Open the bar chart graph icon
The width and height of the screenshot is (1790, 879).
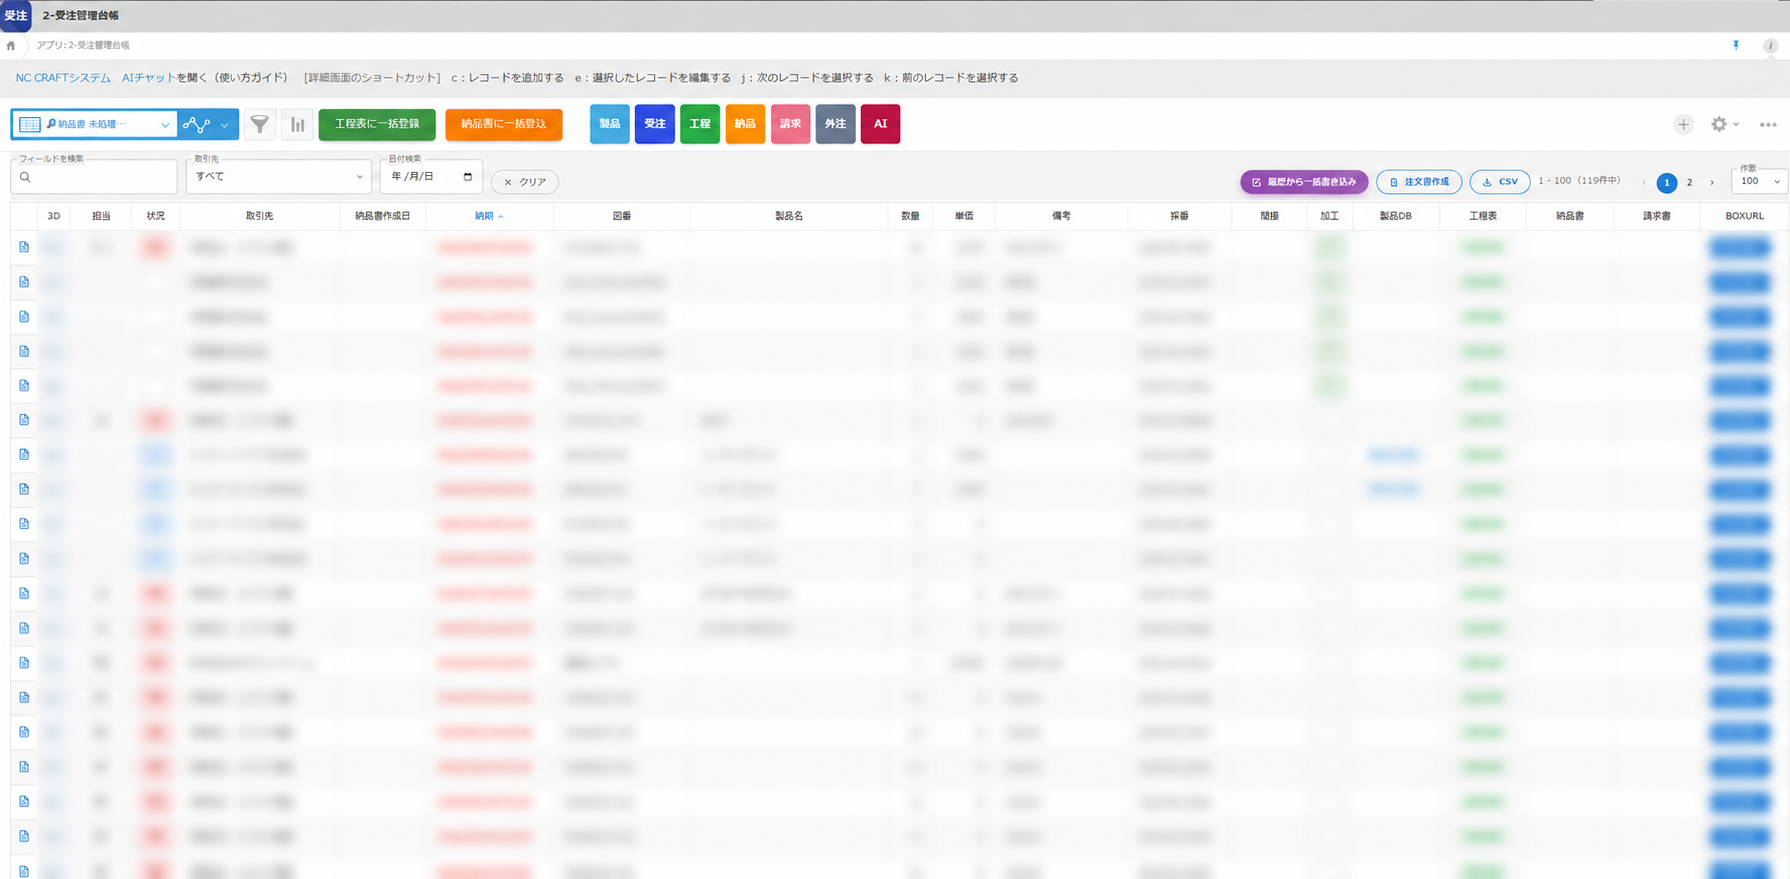298,124
